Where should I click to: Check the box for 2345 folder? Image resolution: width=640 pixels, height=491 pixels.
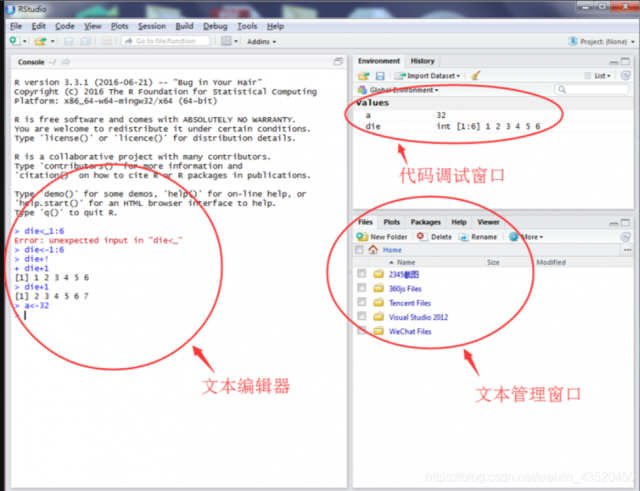(362, 273)
